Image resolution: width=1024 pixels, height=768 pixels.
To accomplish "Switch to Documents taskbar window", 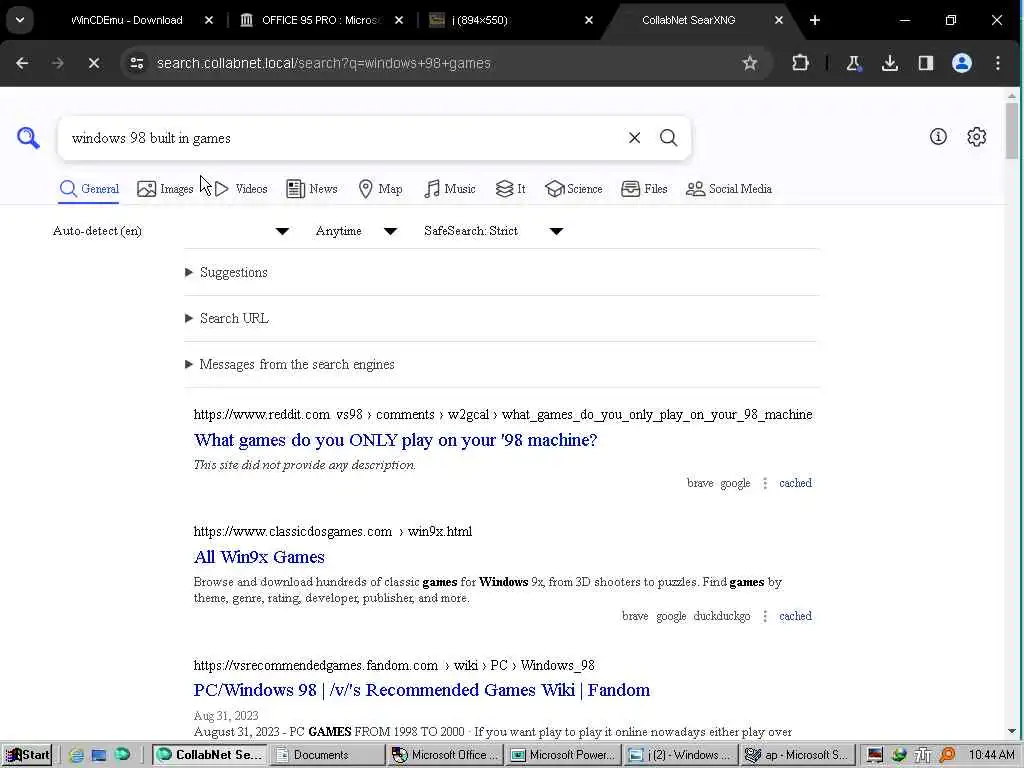I will coord(327,755).
